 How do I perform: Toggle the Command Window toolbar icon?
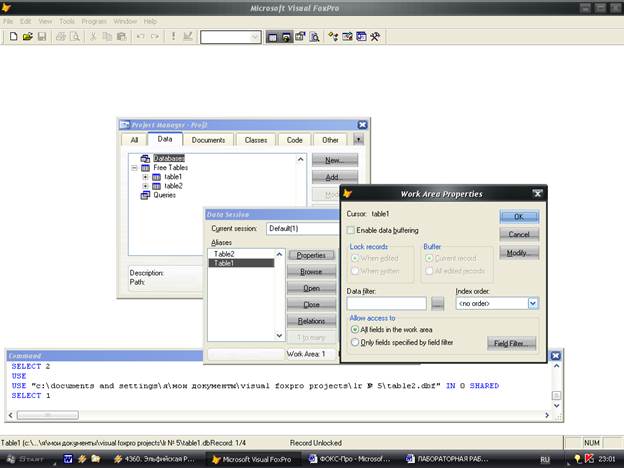pos(272,37)
